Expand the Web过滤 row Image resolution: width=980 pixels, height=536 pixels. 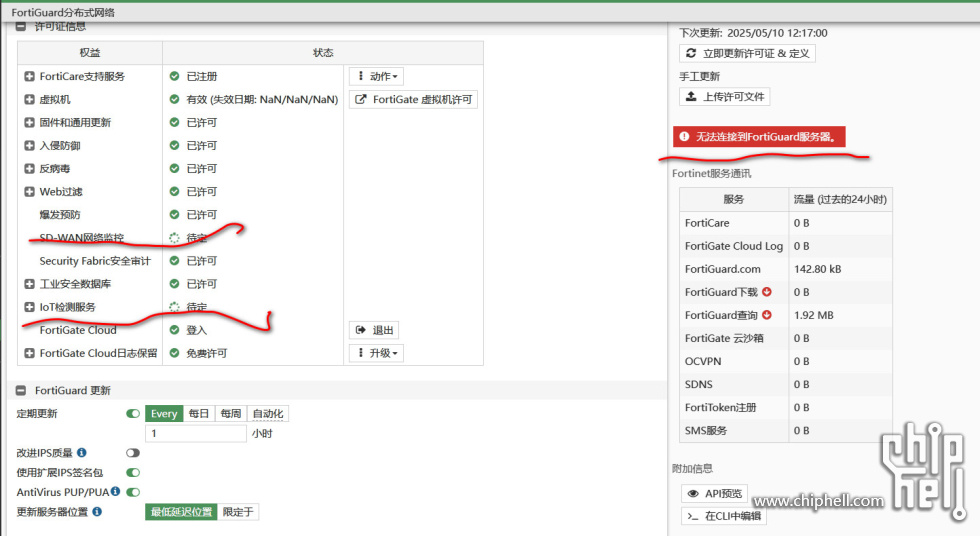tap(29, 192)
